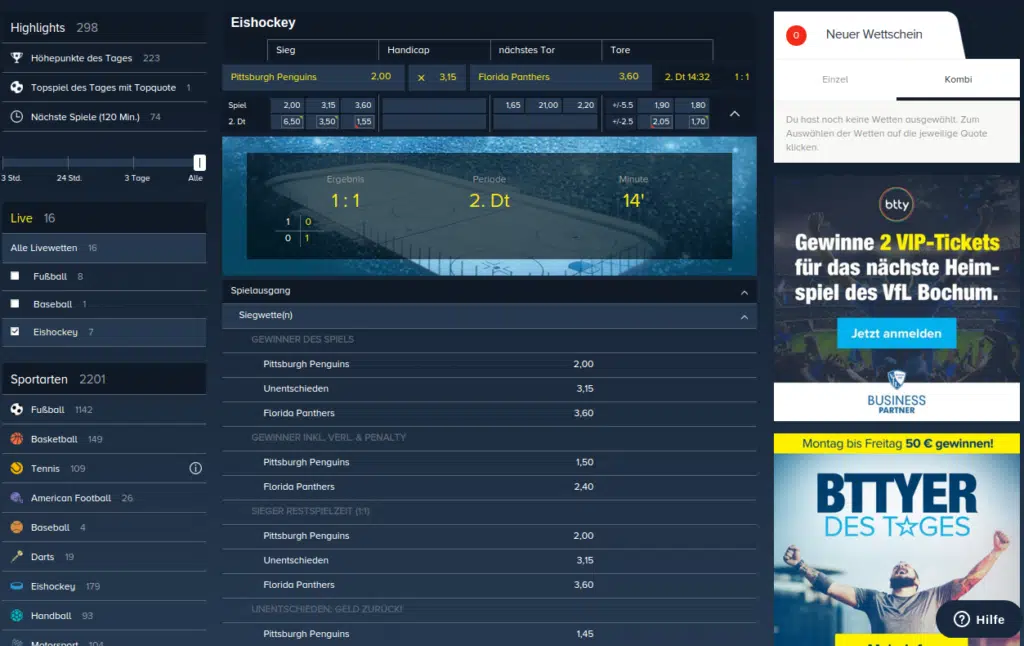Collapse the Spielausgang section
The height and width of the screenshot is (646, 1024).
tap(744, 293)
